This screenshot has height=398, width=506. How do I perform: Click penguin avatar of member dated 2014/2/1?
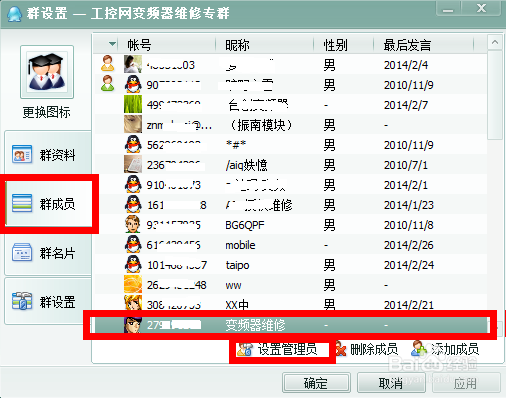133,184
